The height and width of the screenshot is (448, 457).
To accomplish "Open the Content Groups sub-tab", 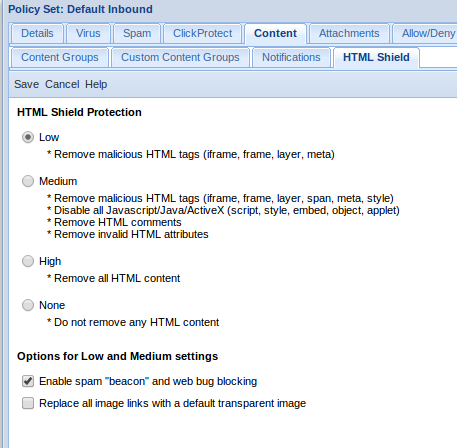I will click(60, 57).
